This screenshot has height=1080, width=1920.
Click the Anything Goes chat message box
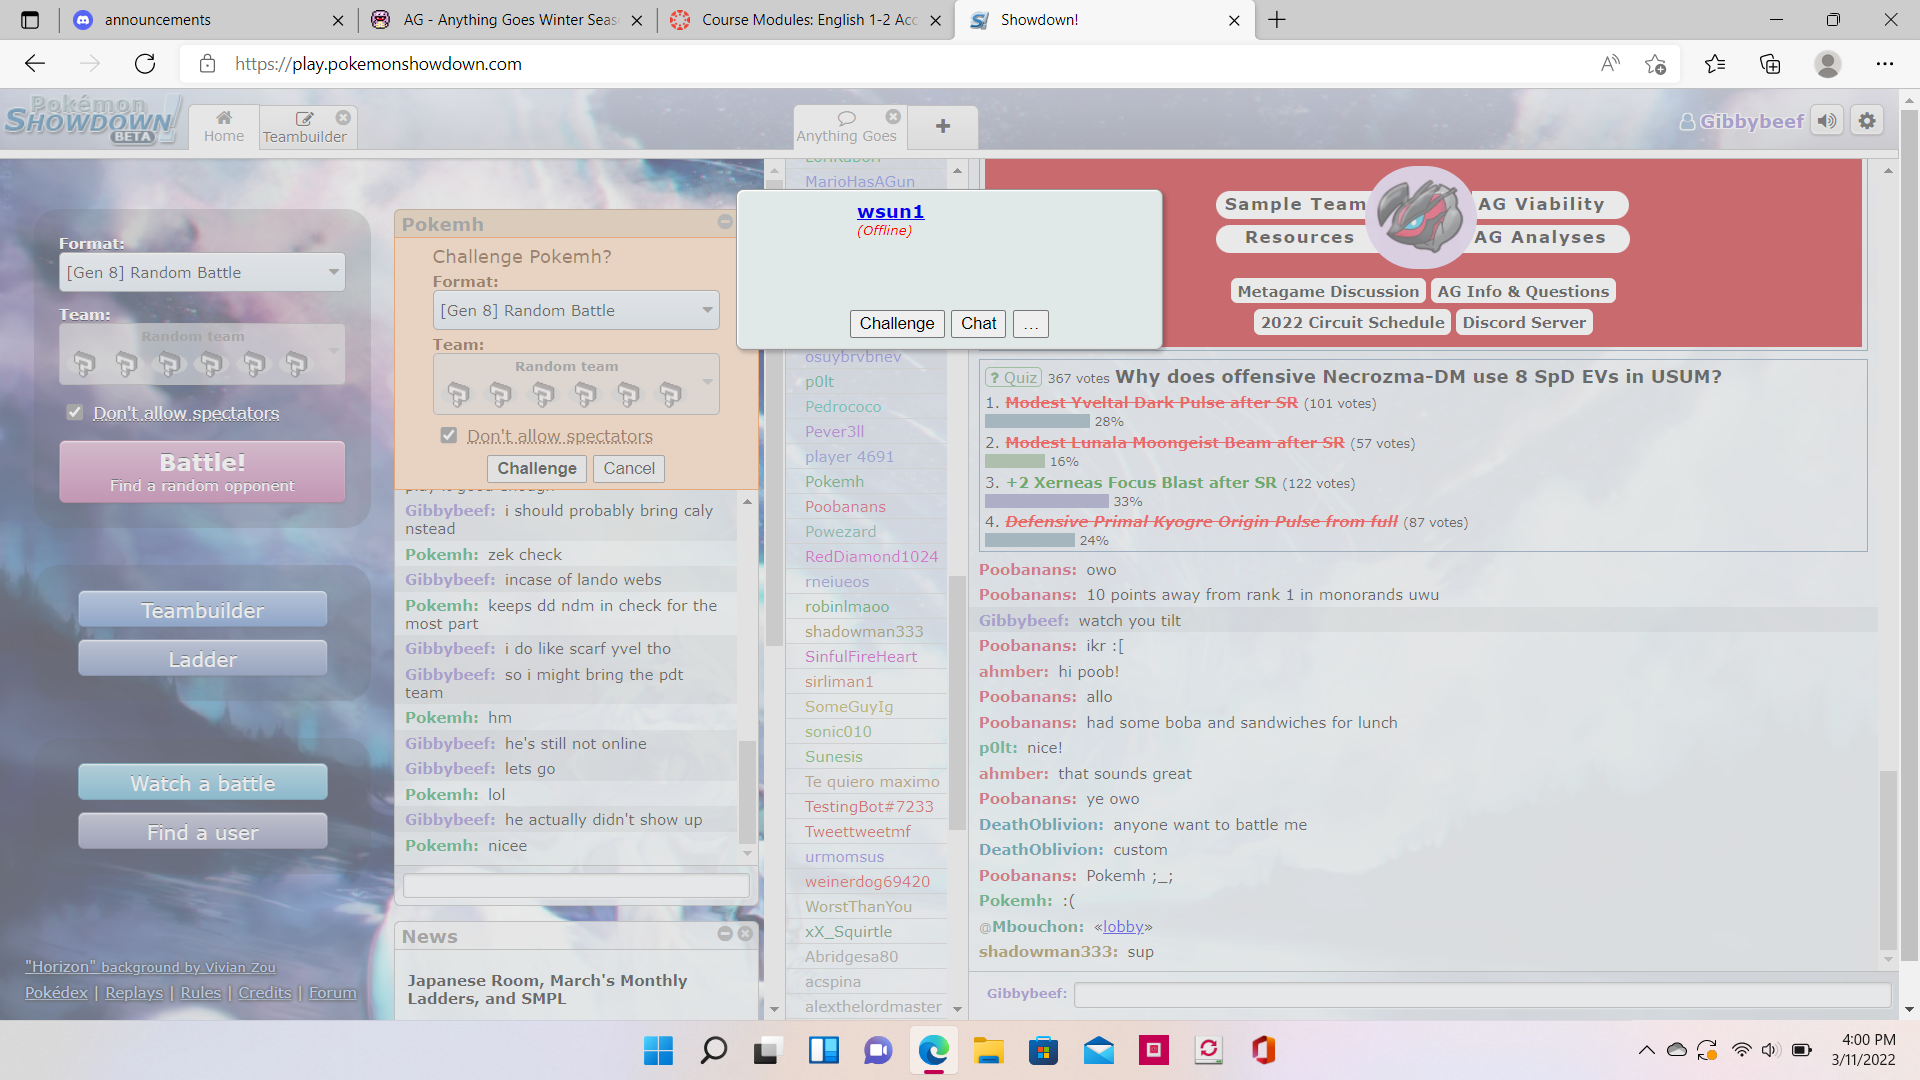[x=1482, y=994]
